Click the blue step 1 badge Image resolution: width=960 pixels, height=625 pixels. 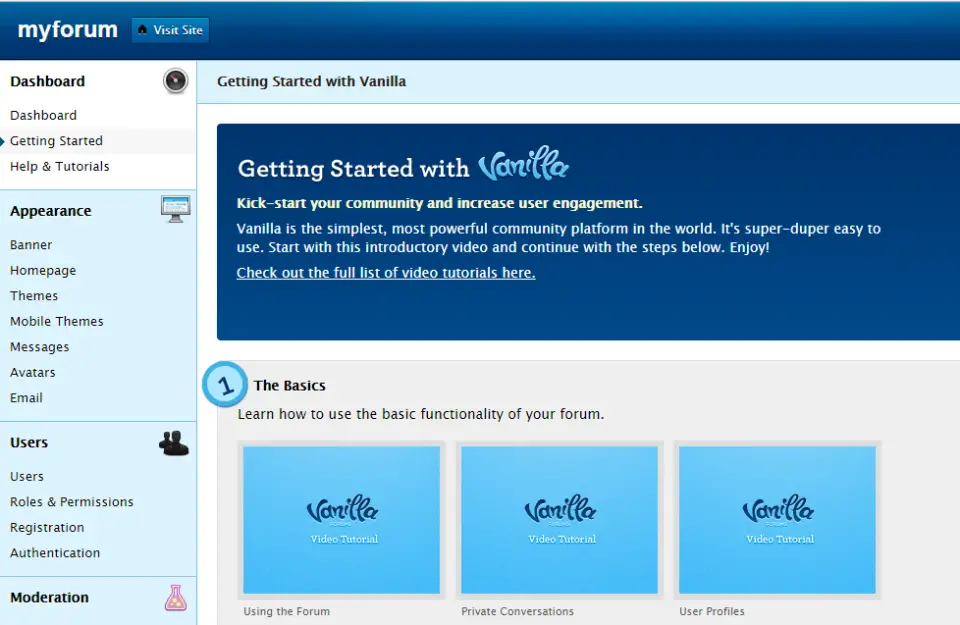(224, 384)
